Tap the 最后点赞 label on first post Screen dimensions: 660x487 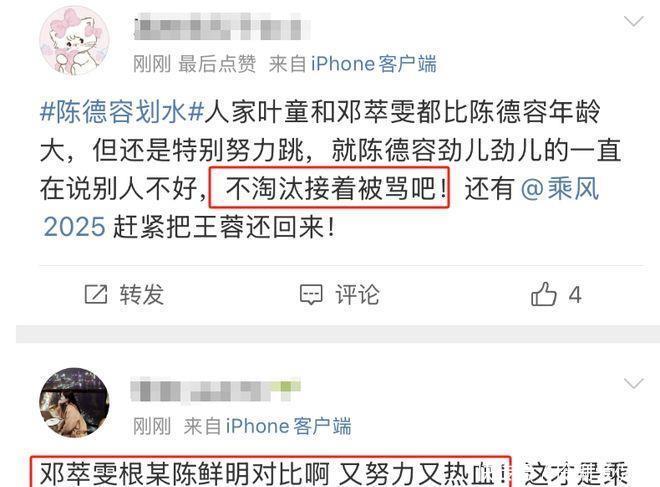tap(217, 64)
